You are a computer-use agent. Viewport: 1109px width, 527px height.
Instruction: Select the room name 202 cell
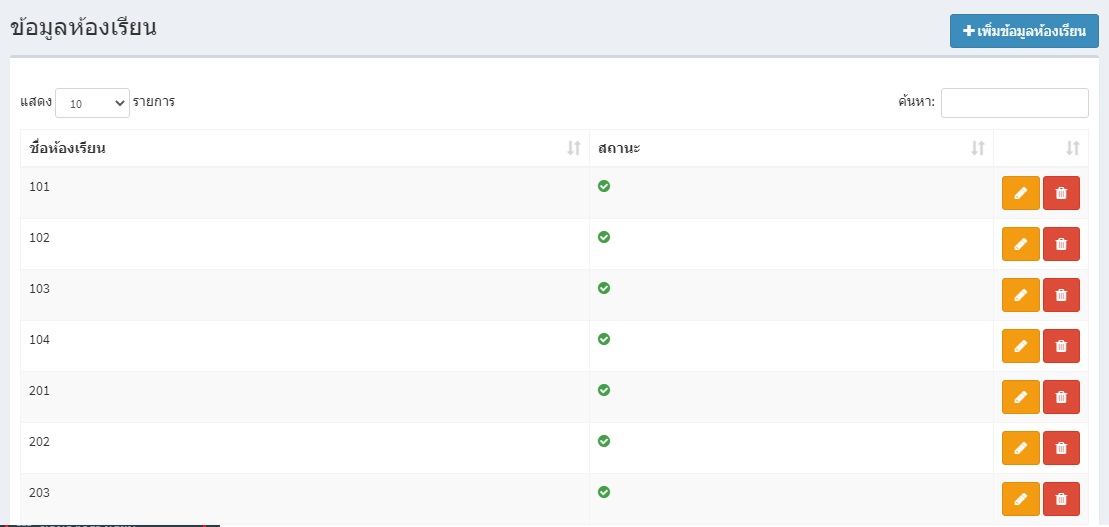tap(305, 448)
